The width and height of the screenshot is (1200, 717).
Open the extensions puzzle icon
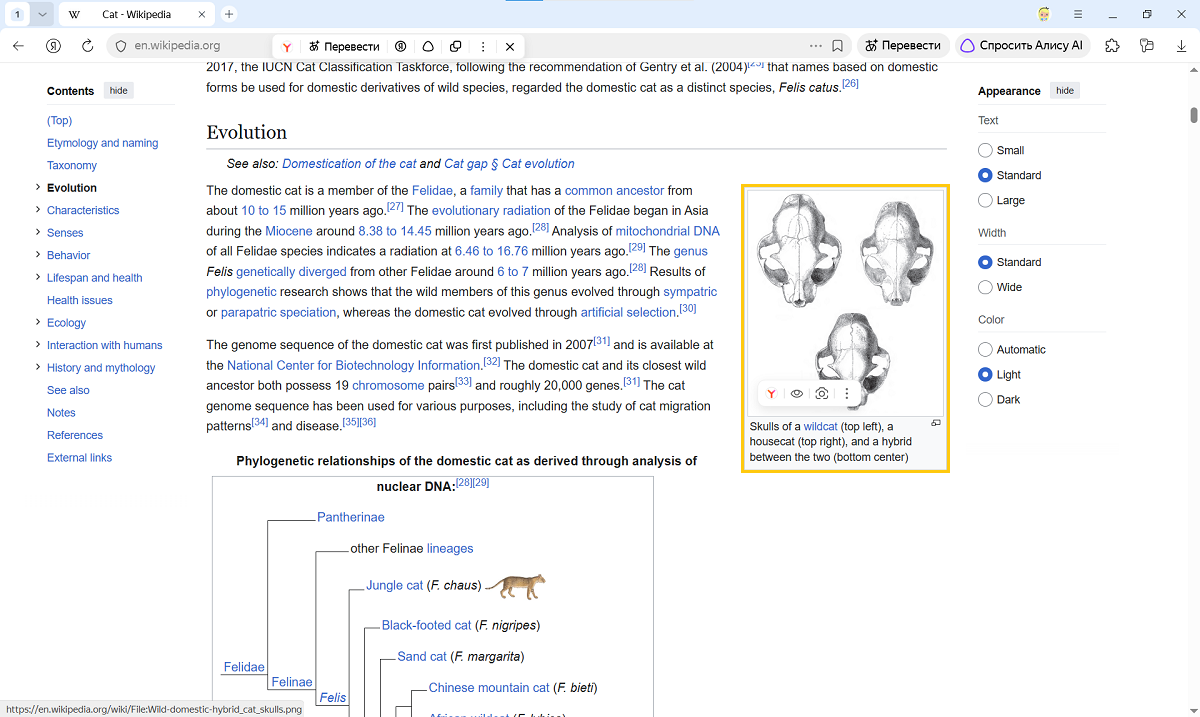point(1112,46)
